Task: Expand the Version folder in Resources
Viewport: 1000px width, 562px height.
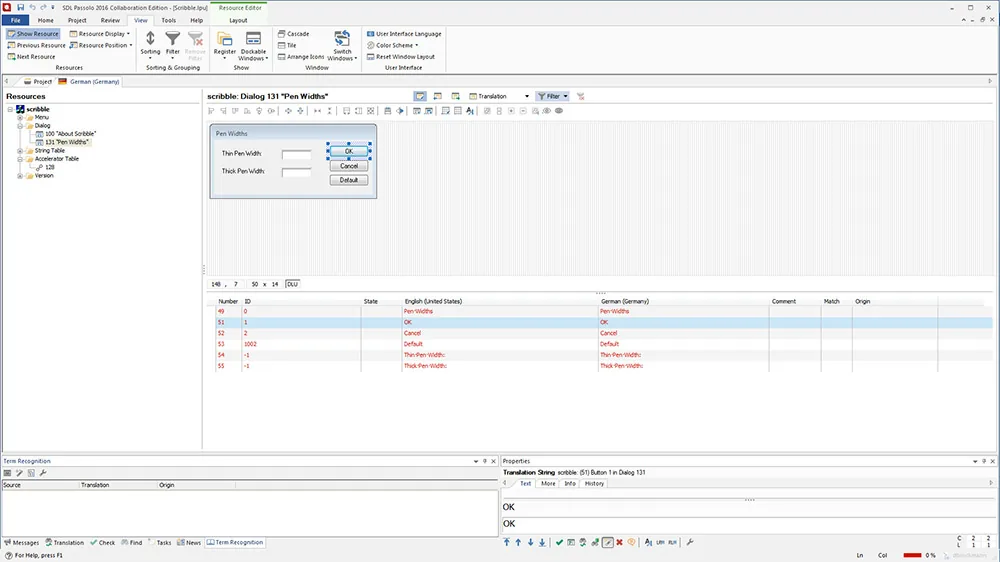Action: click(20, 175)
